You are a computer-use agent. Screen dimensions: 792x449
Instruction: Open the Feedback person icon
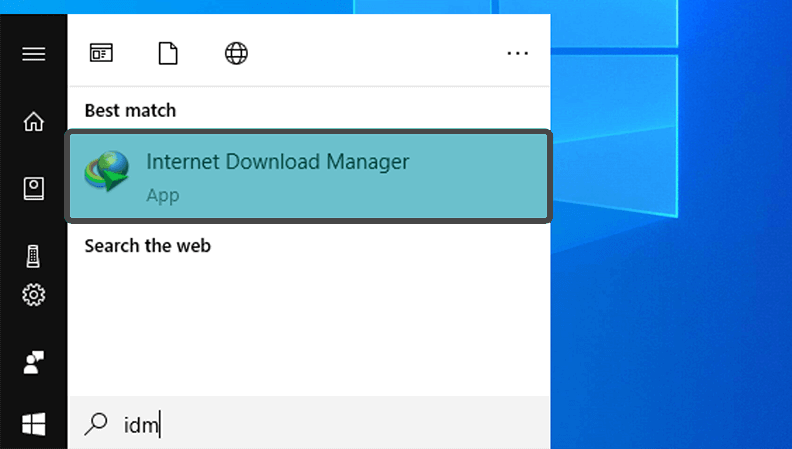pos(33,362)
